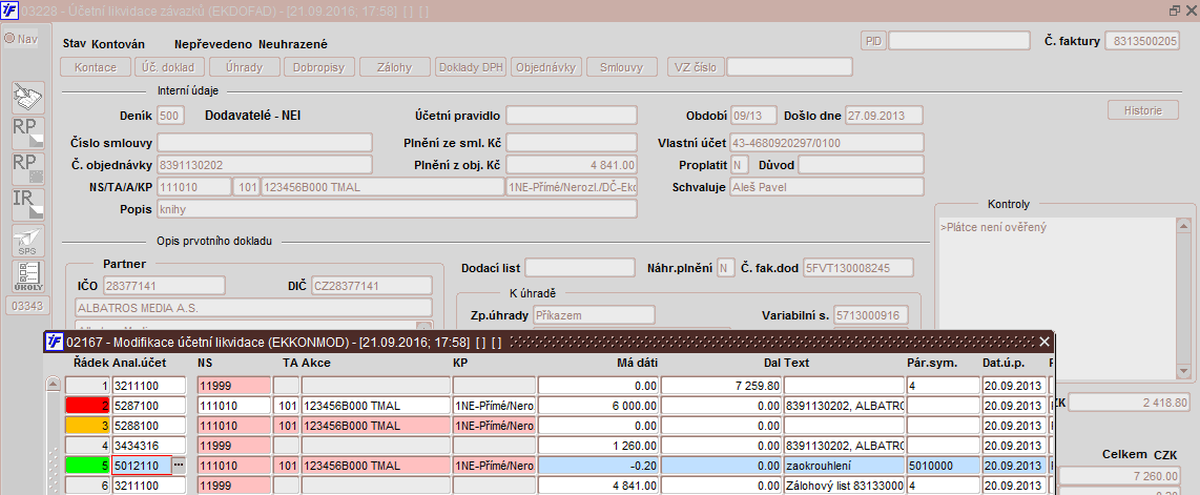Click the IR sidebar icon
1200x495 pixels.
point(28,204)
